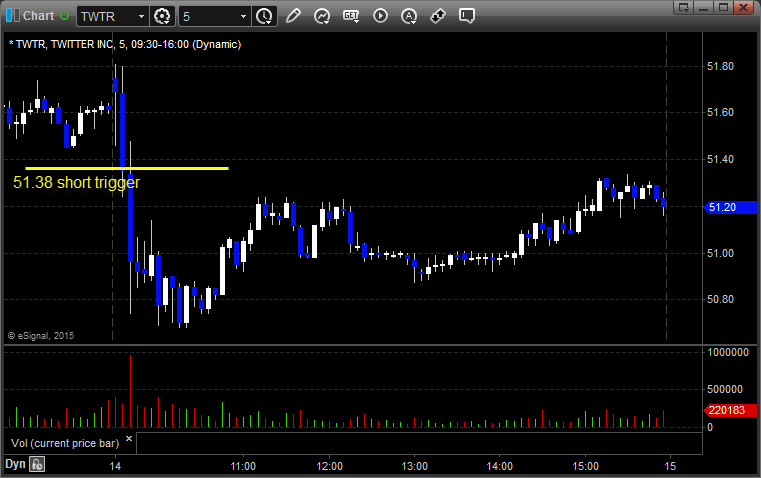This screenshot has height=478, width=761.
Task: Click the 500000 volume axis label
Action: tap(725, 389)
